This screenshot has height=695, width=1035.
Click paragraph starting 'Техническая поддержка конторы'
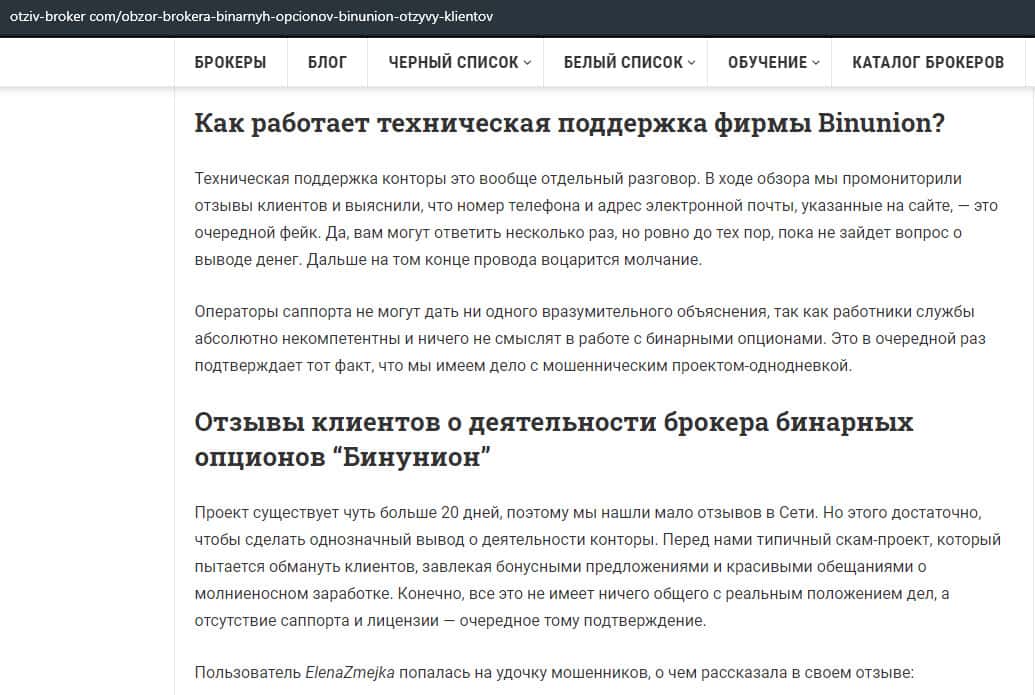click(x=596, y=219)
